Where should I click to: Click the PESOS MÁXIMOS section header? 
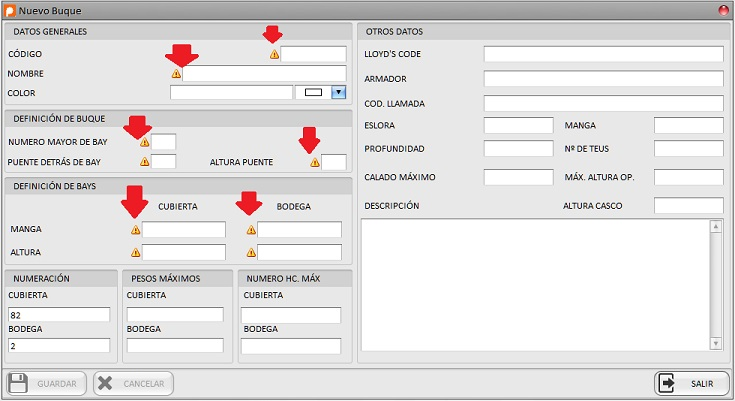point(178,279)
